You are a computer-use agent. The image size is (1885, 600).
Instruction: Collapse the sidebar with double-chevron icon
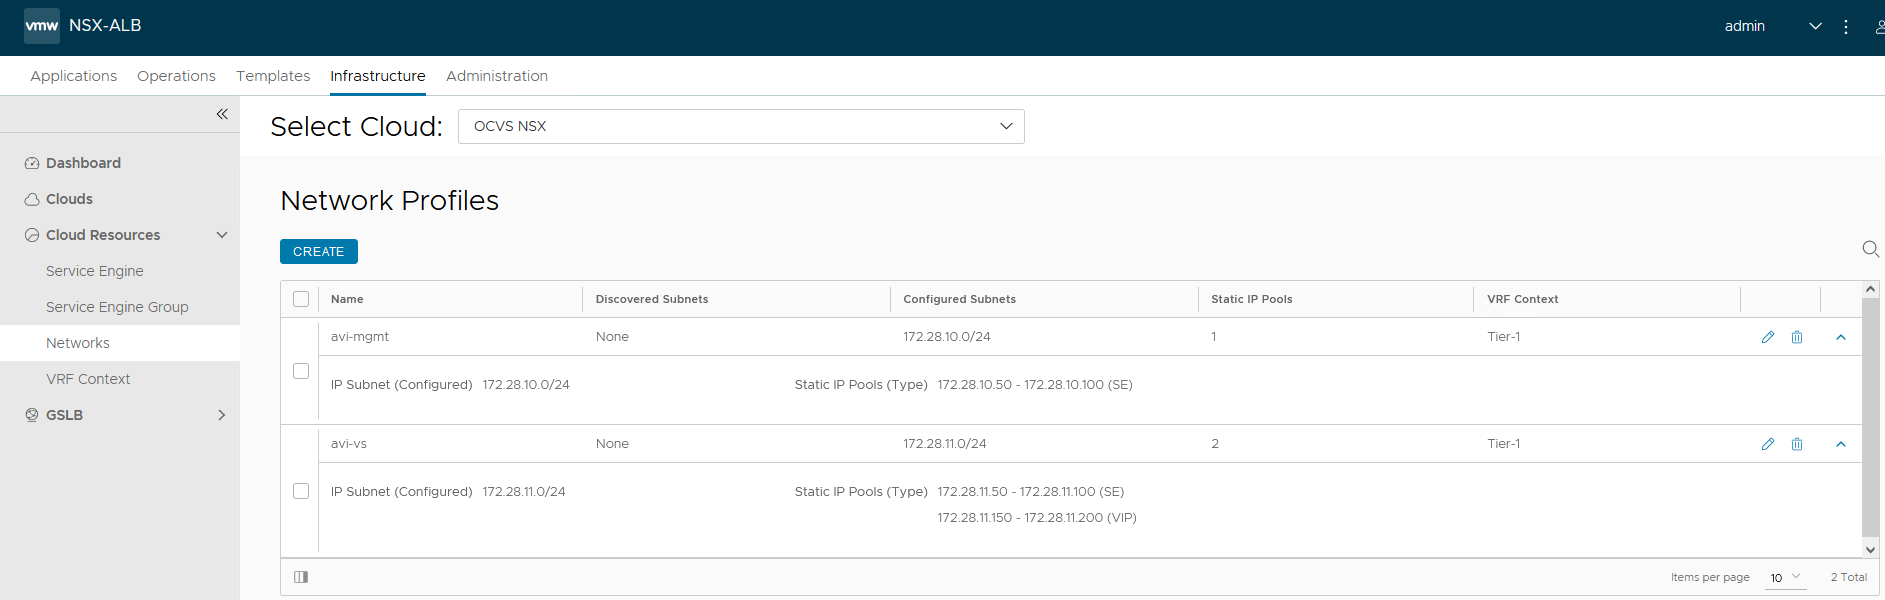point(222,114)
